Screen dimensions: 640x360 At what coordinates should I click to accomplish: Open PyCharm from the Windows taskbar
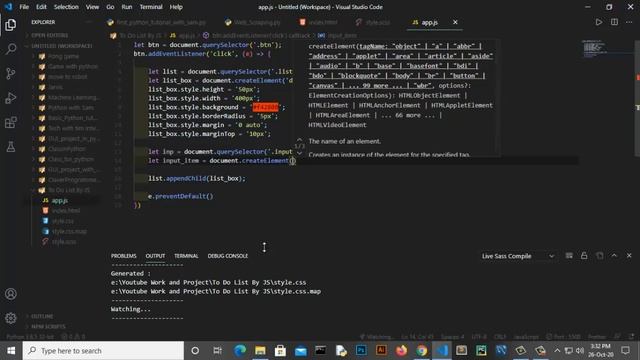pos(481,350)
